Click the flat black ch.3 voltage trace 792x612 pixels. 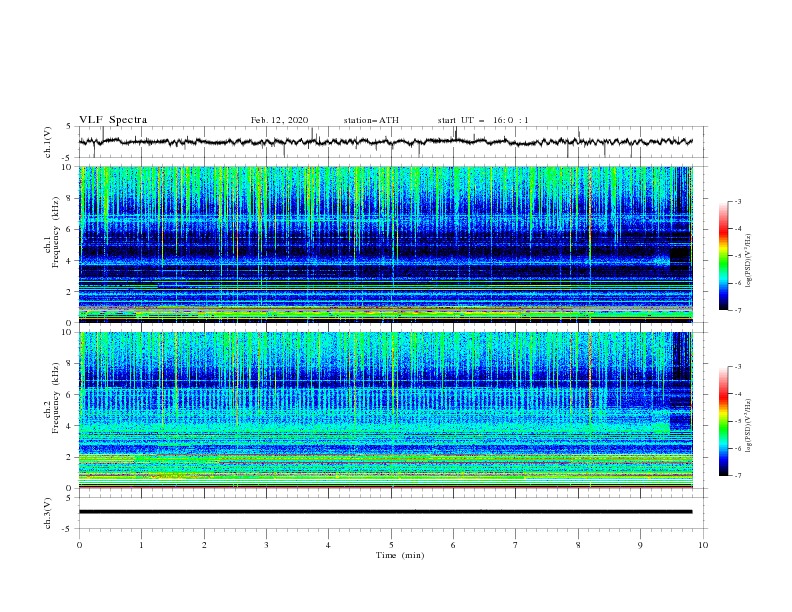pos(385,512)
